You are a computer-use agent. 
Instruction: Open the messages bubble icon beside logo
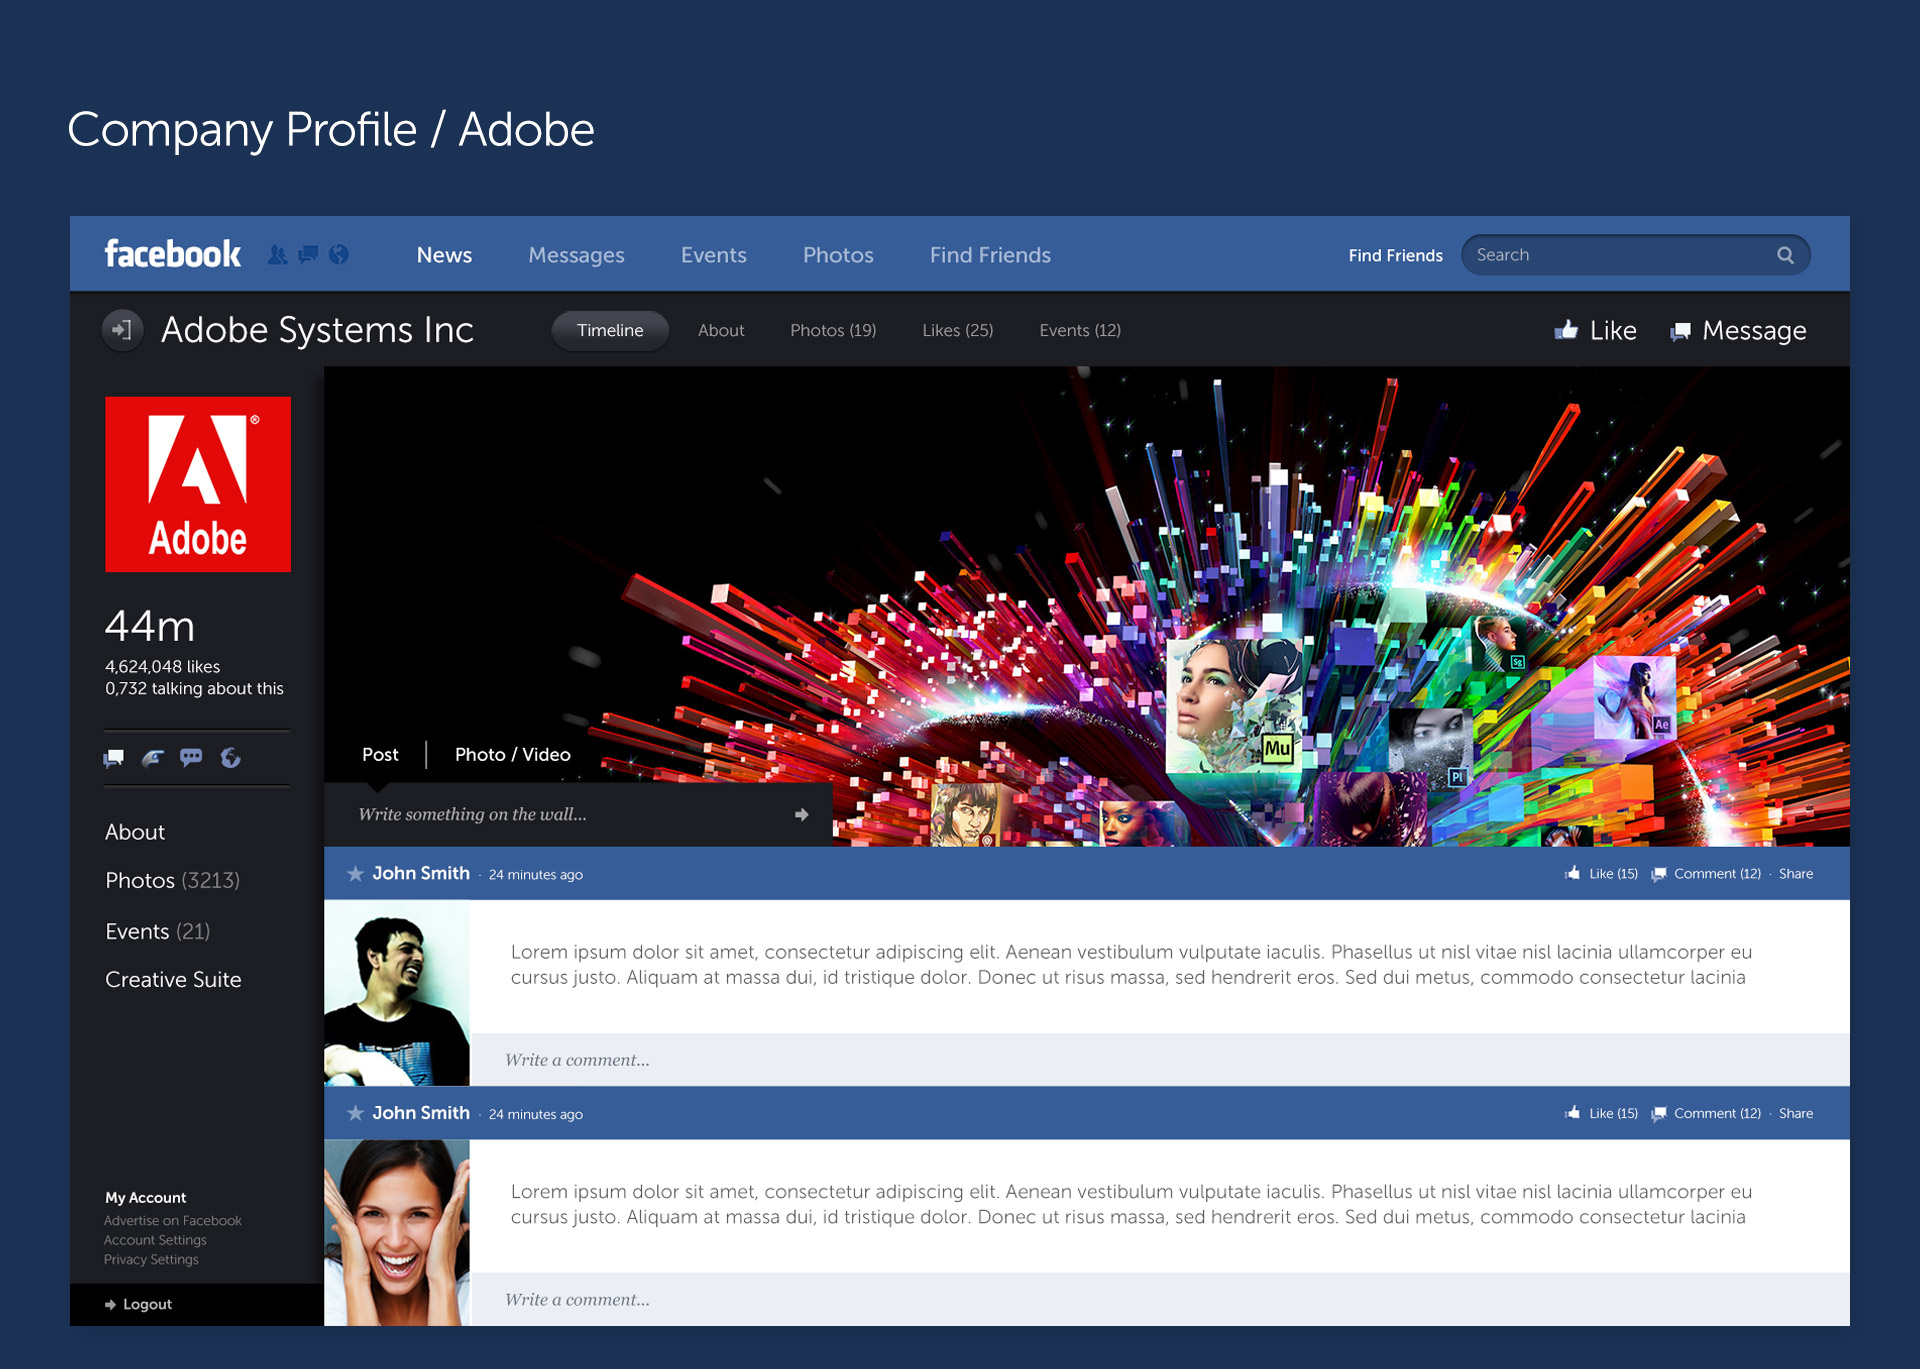[308, 254]
